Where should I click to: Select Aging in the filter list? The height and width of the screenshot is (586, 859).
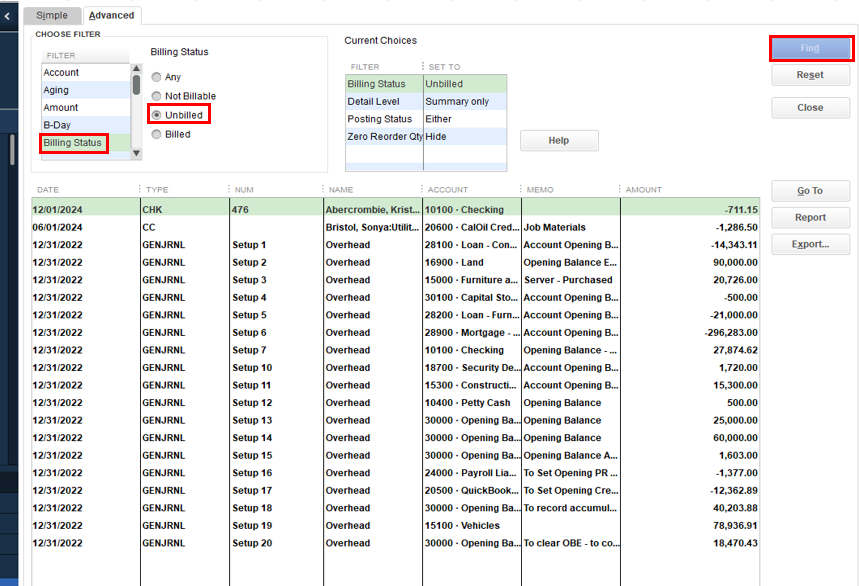pyautogui.click(x=56, y=90)
